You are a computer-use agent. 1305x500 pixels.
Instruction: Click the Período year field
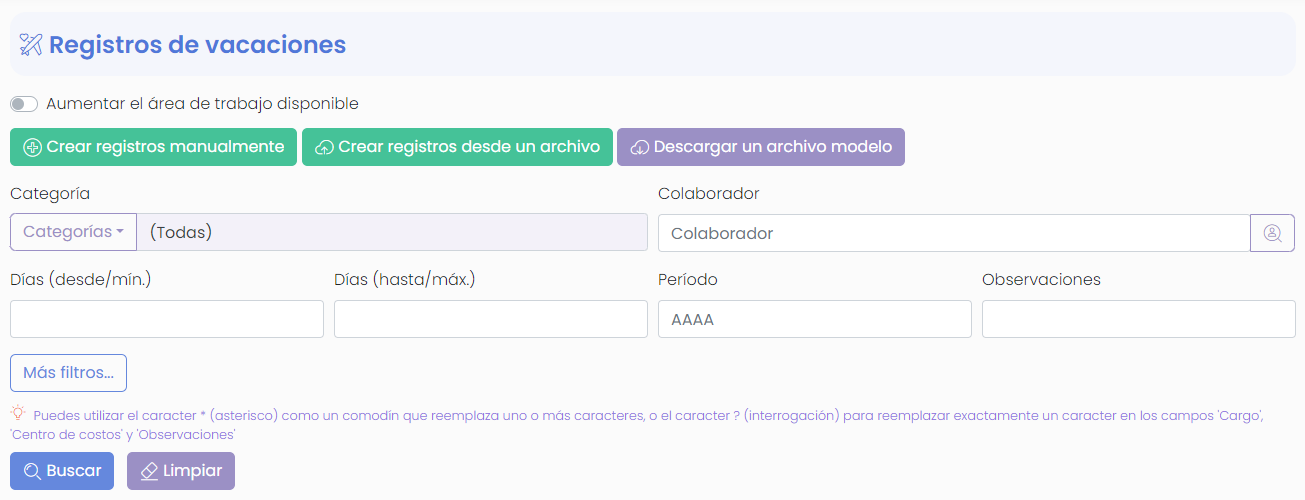(815, 319)
